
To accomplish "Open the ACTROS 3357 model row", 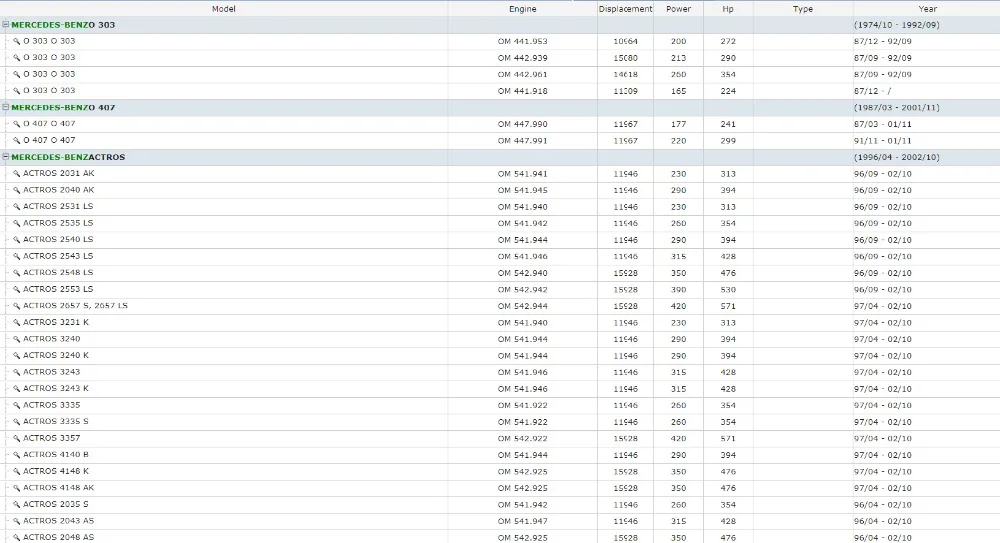I will 52,438.
